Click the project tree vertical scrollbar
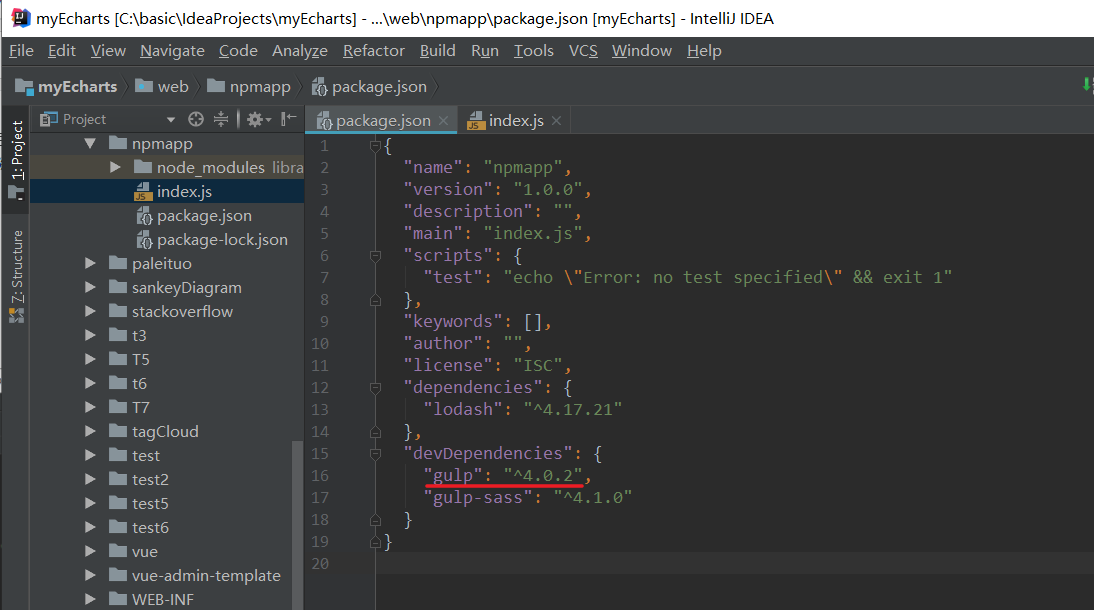This screenshot has width=1094, height=610. (x=297, y=523)
